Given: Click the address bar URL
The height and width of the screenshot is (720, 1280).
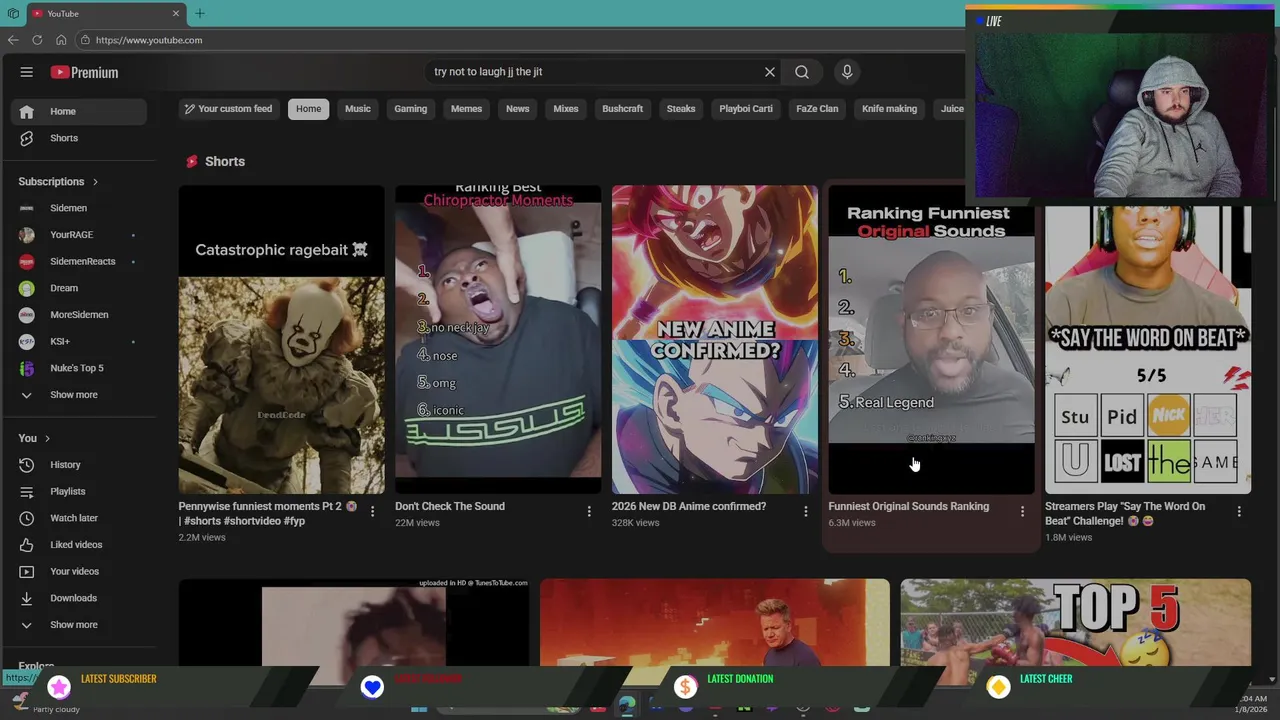Looking at the screenshot, I should tap(149, 40).
